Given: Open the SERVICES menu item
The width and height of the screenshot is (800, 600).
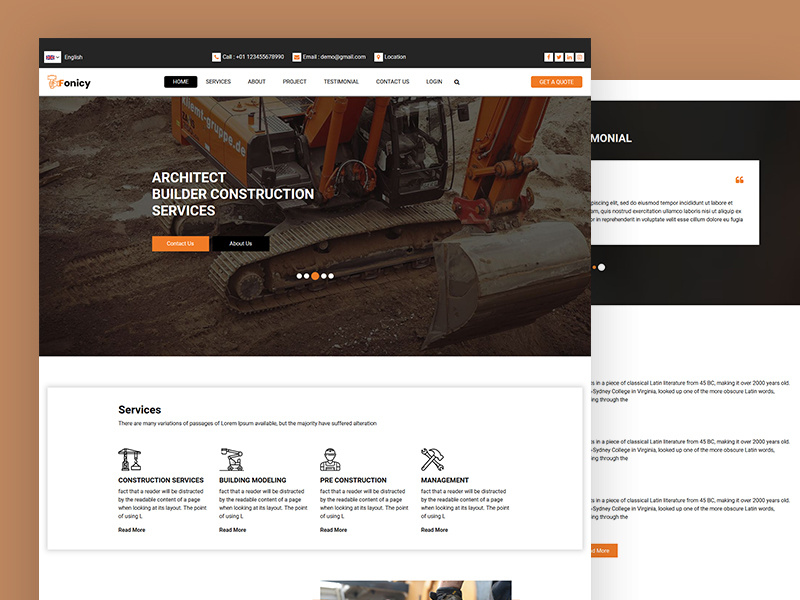Looking at the screenshot, I should (218, 82).
